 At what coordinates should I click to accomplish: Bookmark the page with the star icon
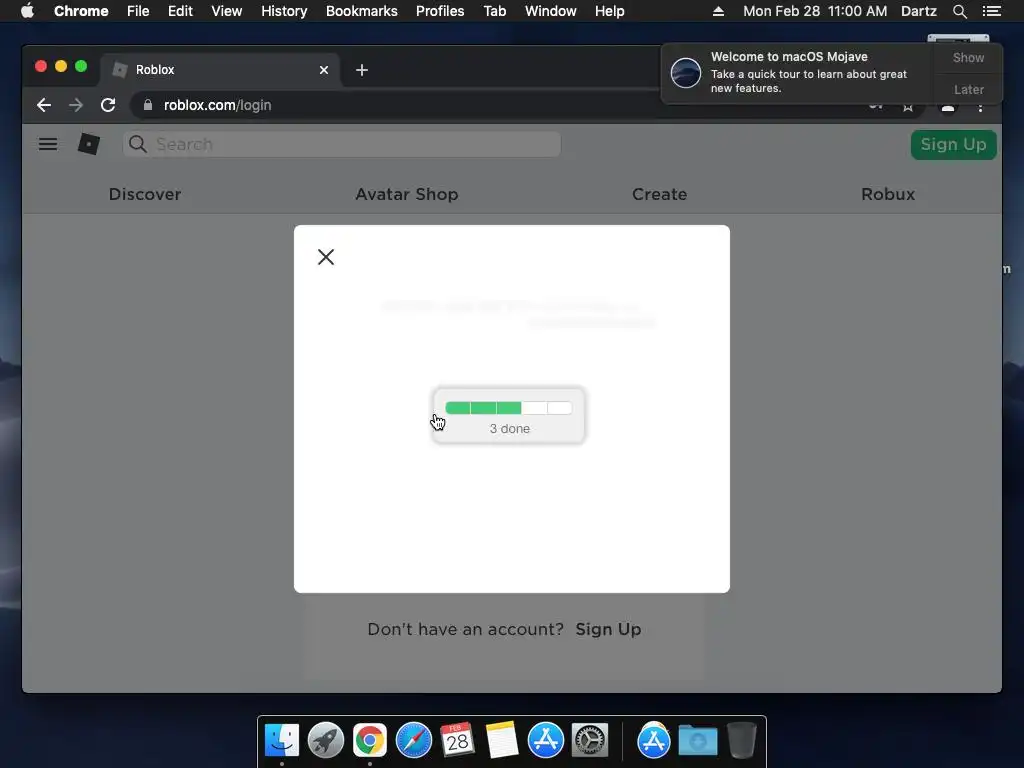pos(908,106)
